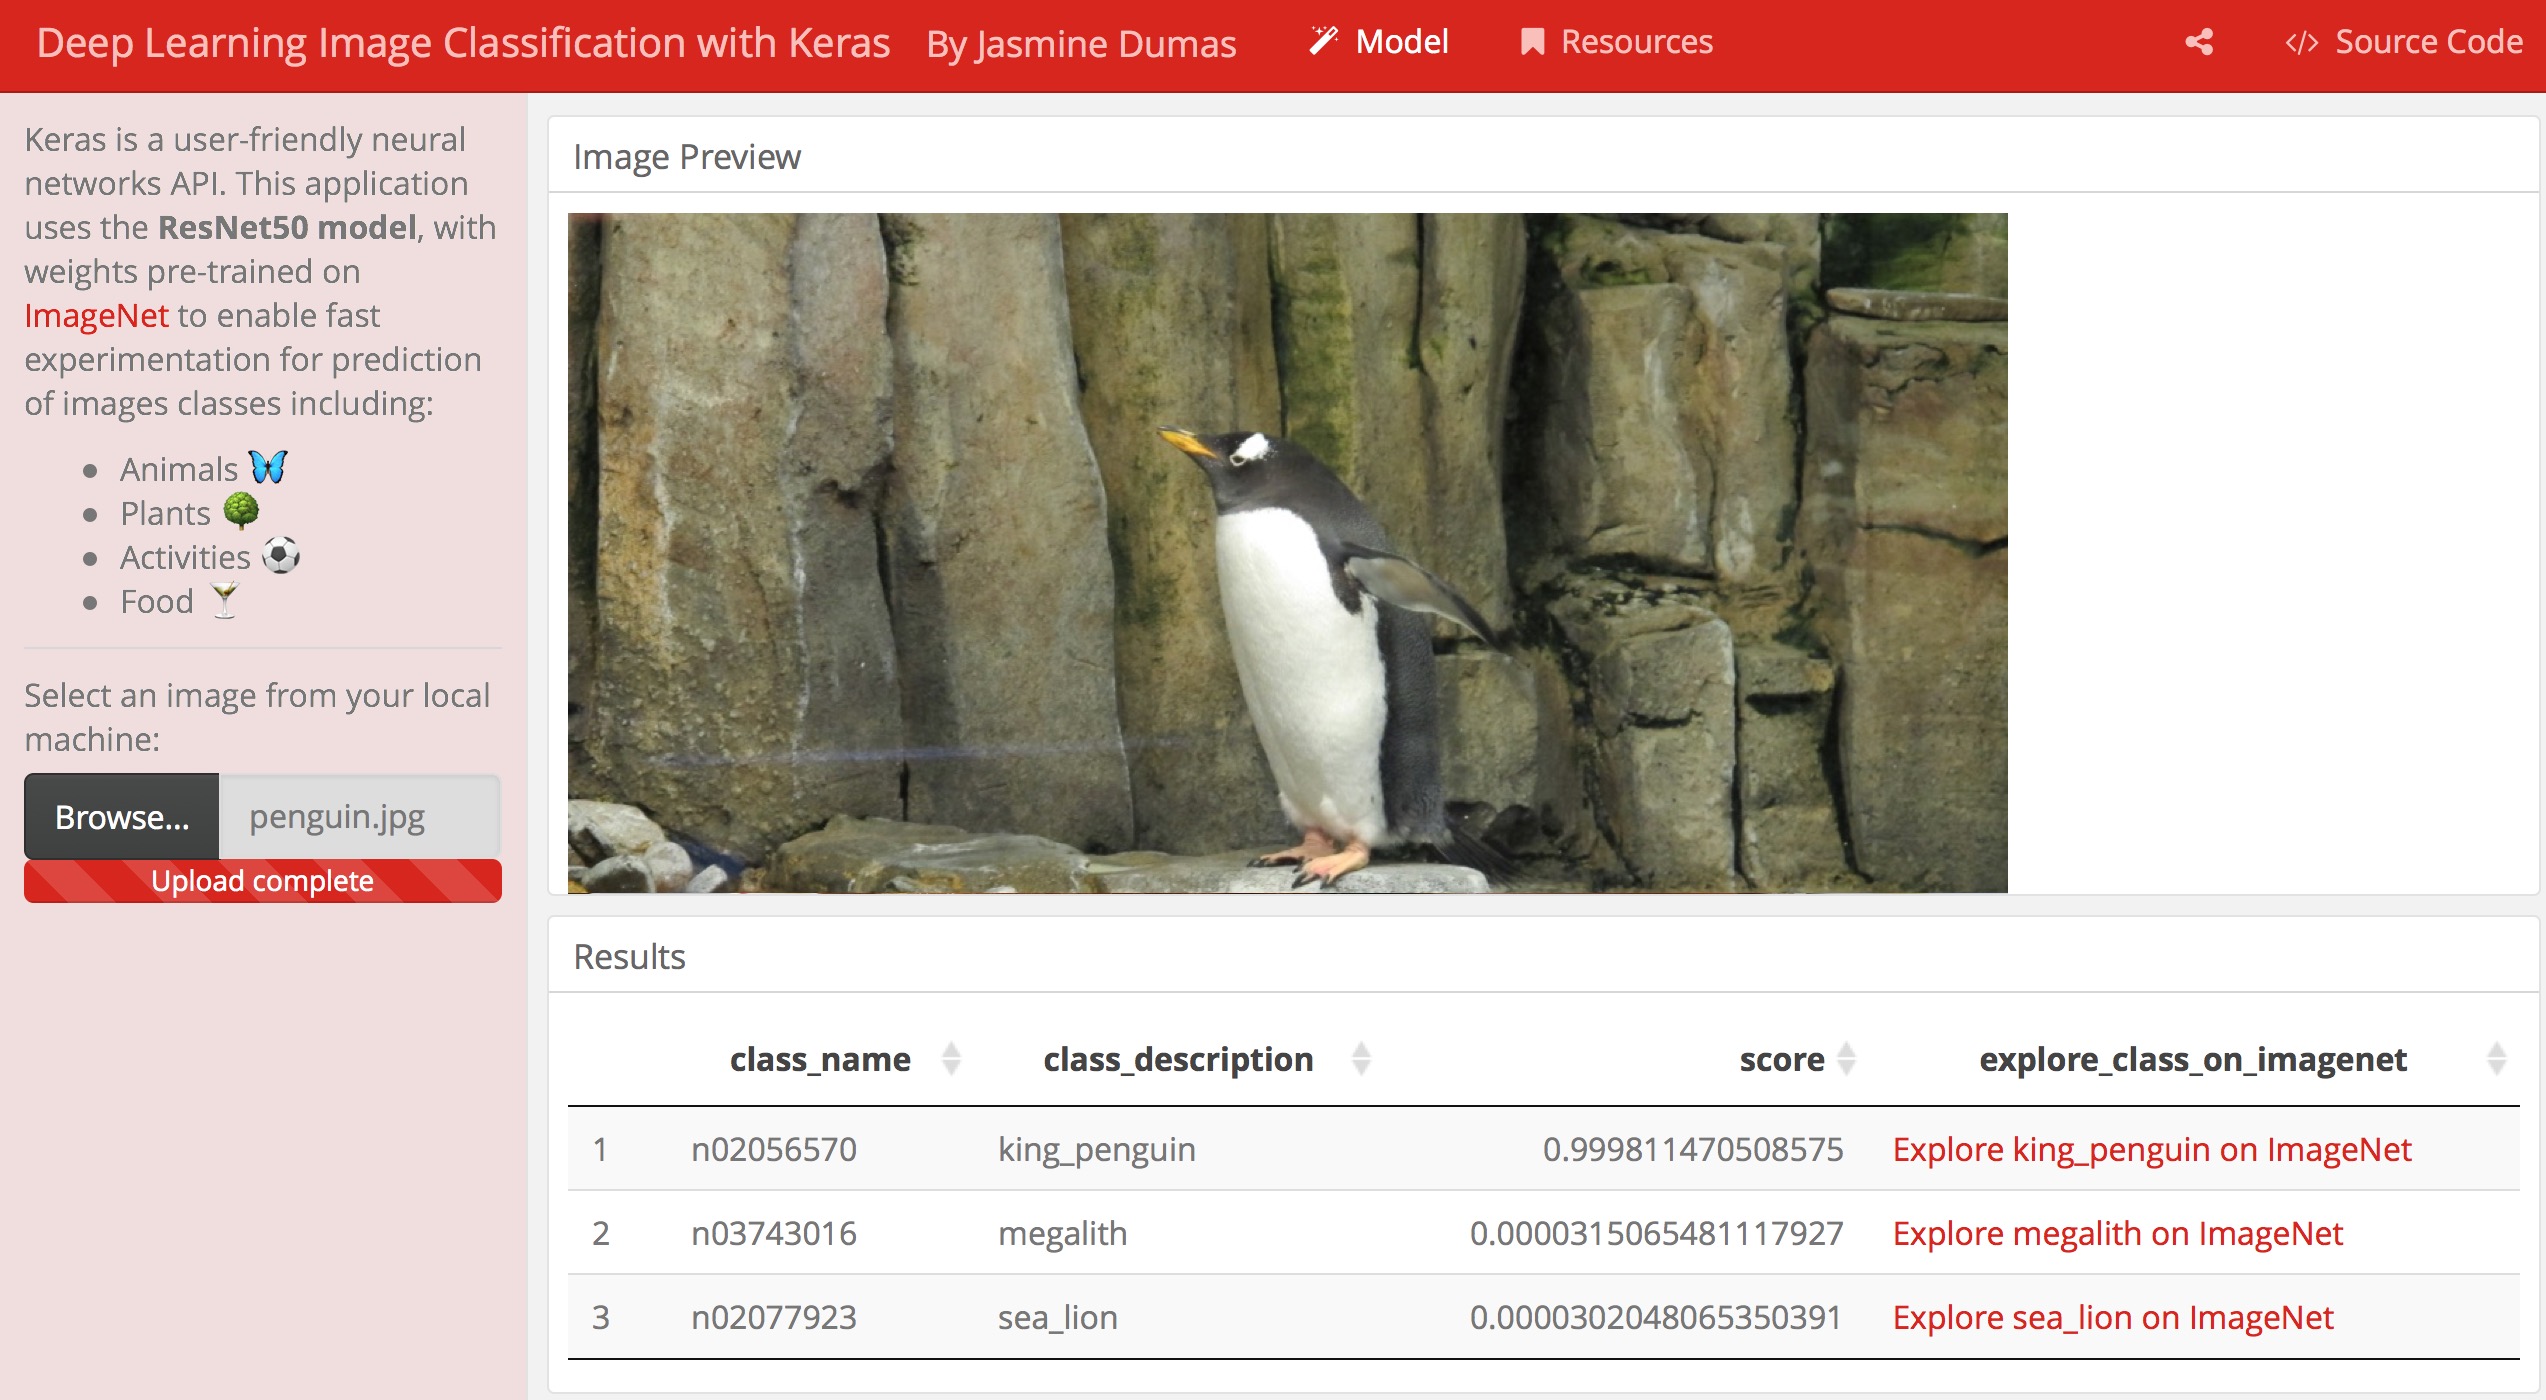Sort table by class_description column arrows

(x=1361, y=1059)
